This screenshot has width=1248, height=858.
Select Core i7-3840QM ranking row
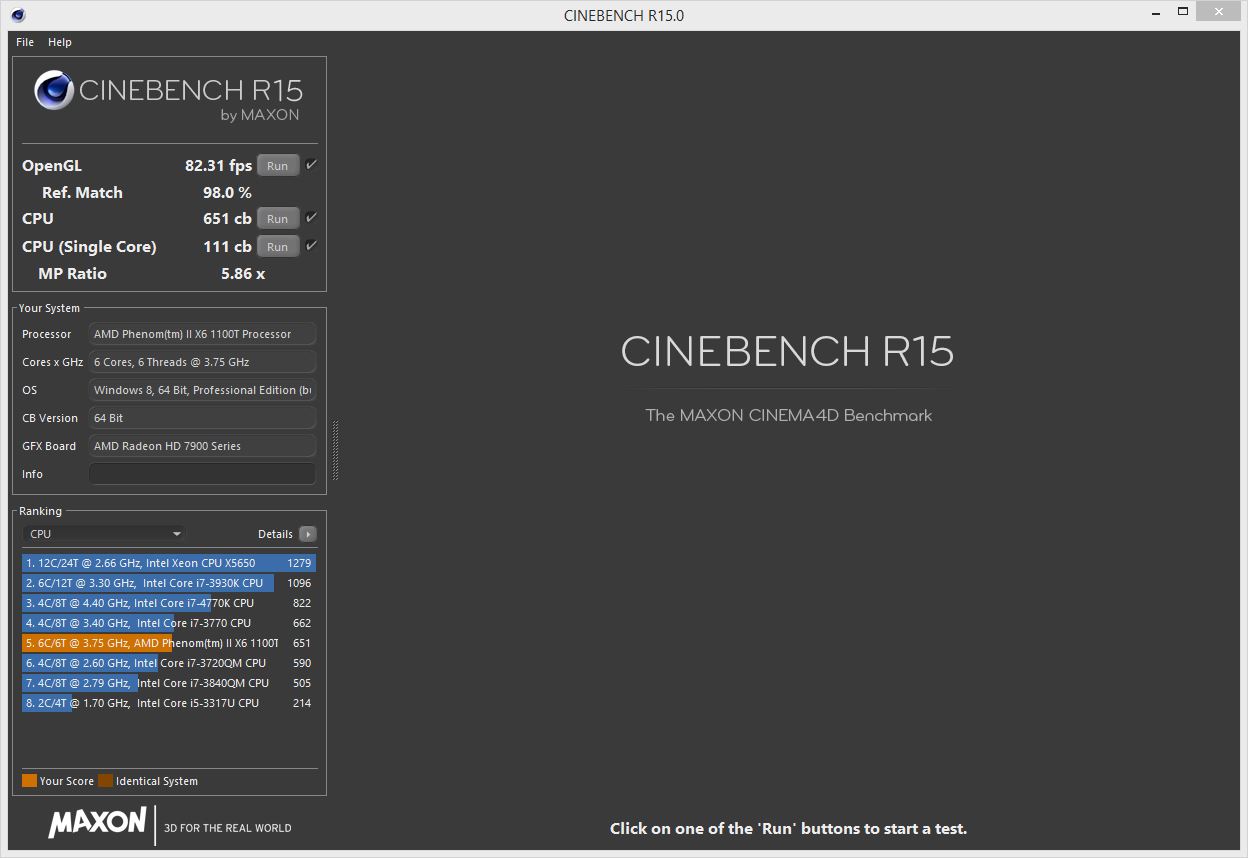169,683
